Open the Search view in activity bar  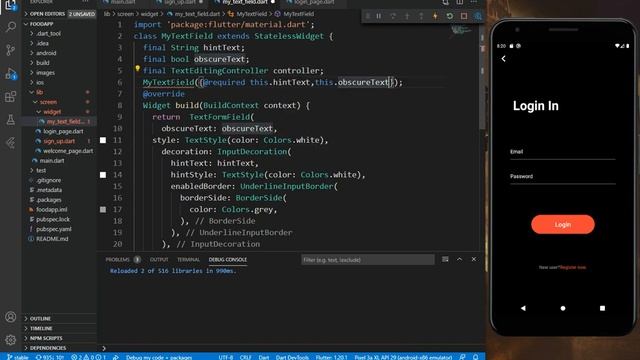[11, 27]
